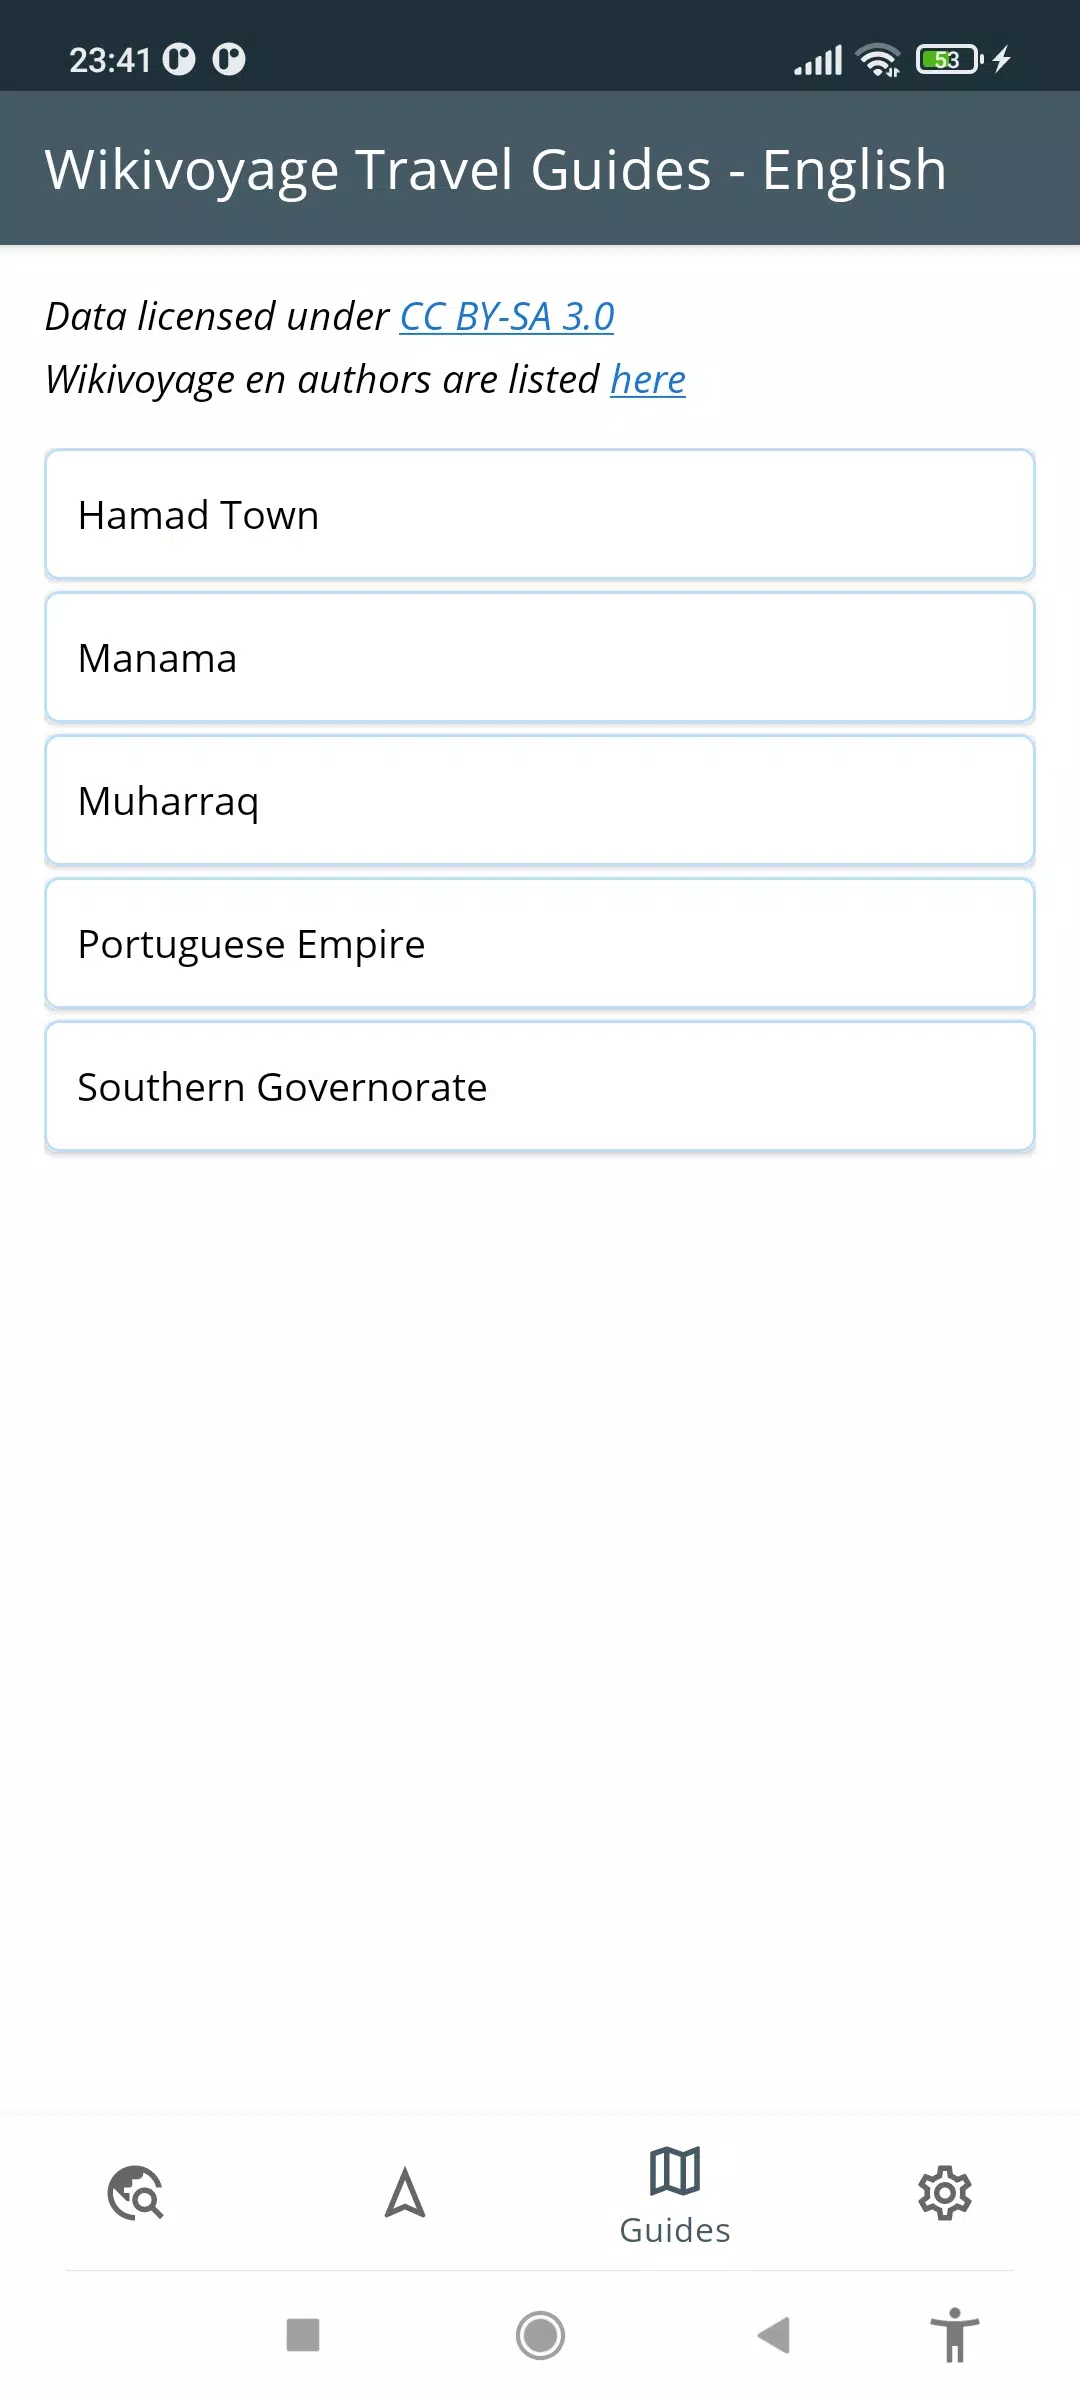Open the CC BY-SA 3.0 license link

507,316
